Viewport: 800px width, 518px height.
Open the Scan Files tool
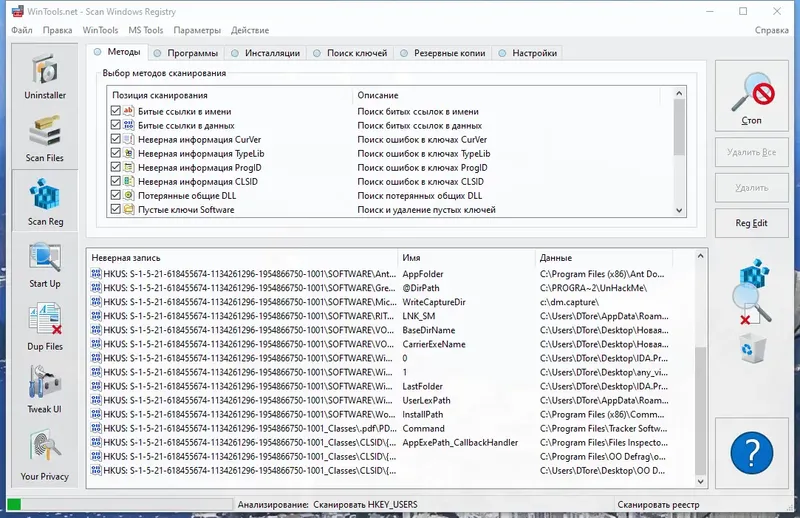pyautogui.click(x=45, y=138)
